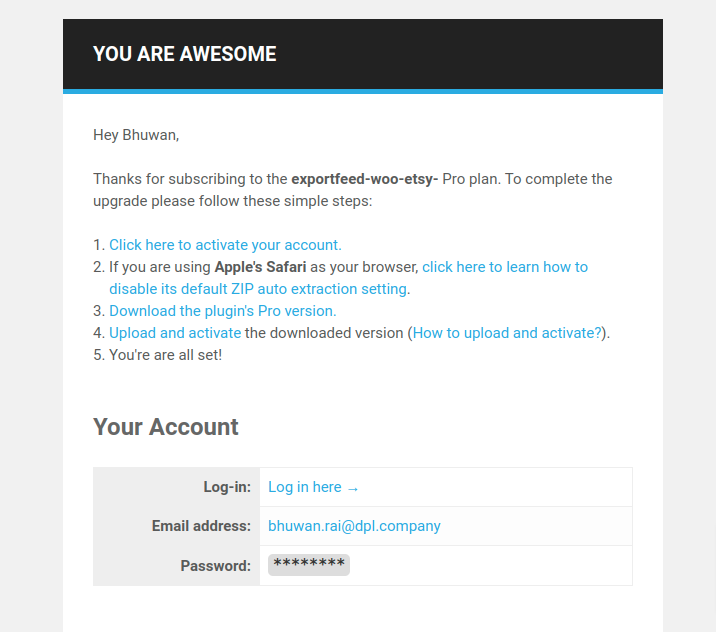
Task: Open How to upload and activate help link
Action: pyautogui.click(x=507, y=333)
